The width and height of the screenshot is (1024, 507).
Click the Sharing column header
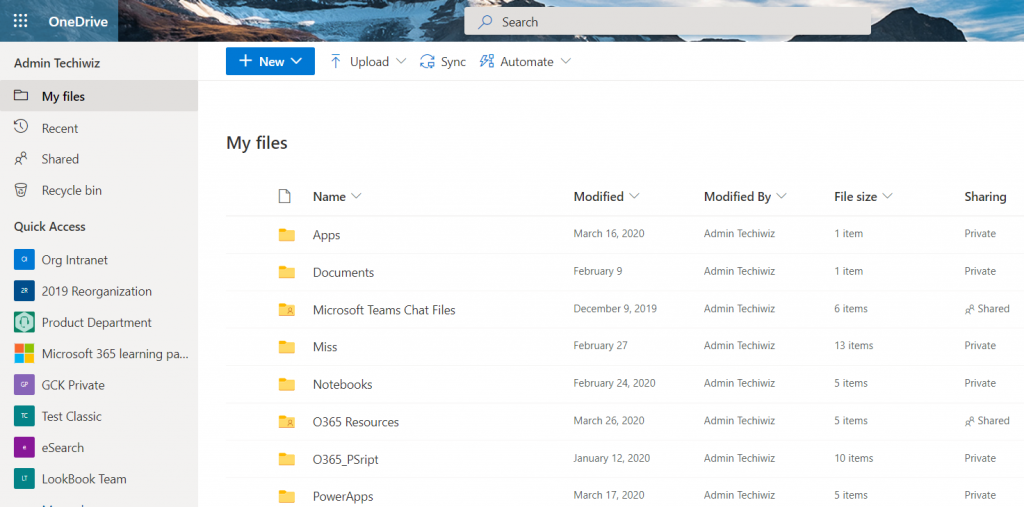point(985,197)
